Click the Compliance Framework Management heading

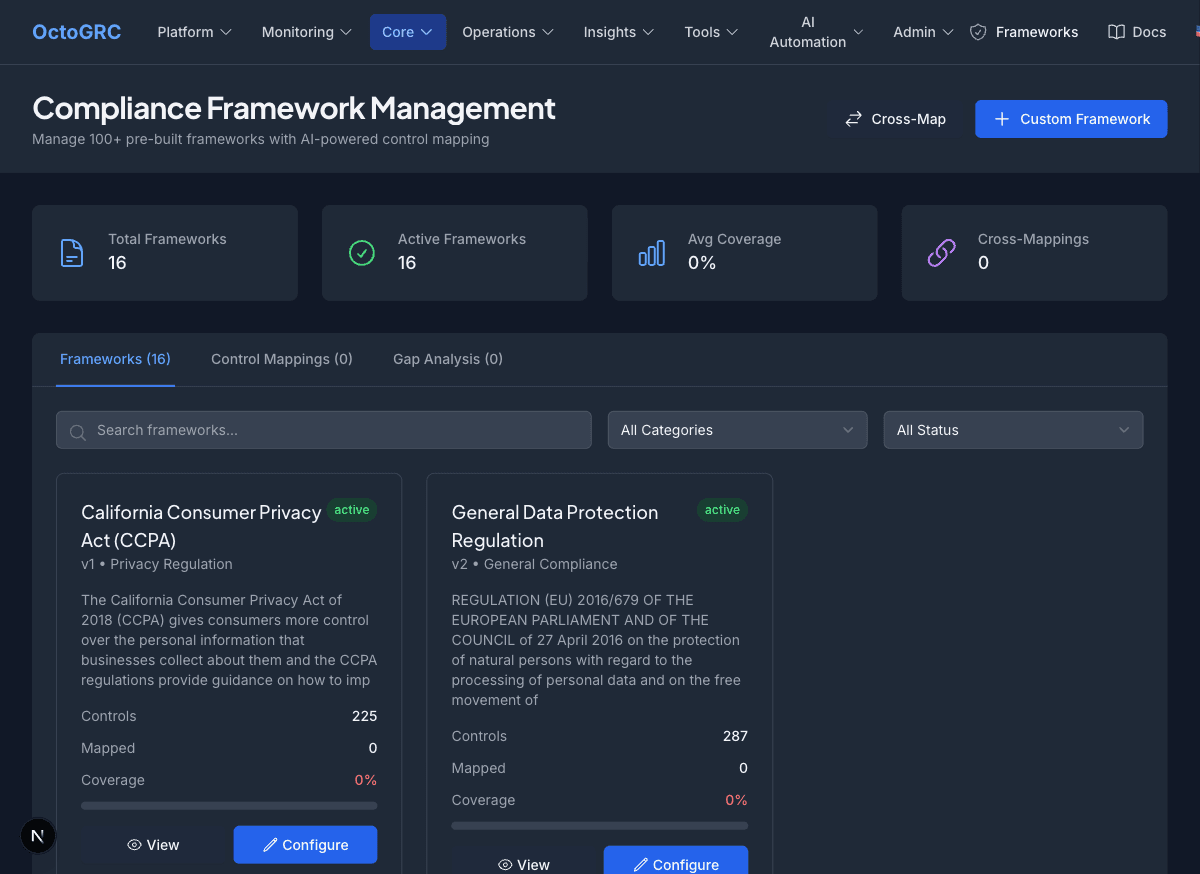(x=294, y=108)
